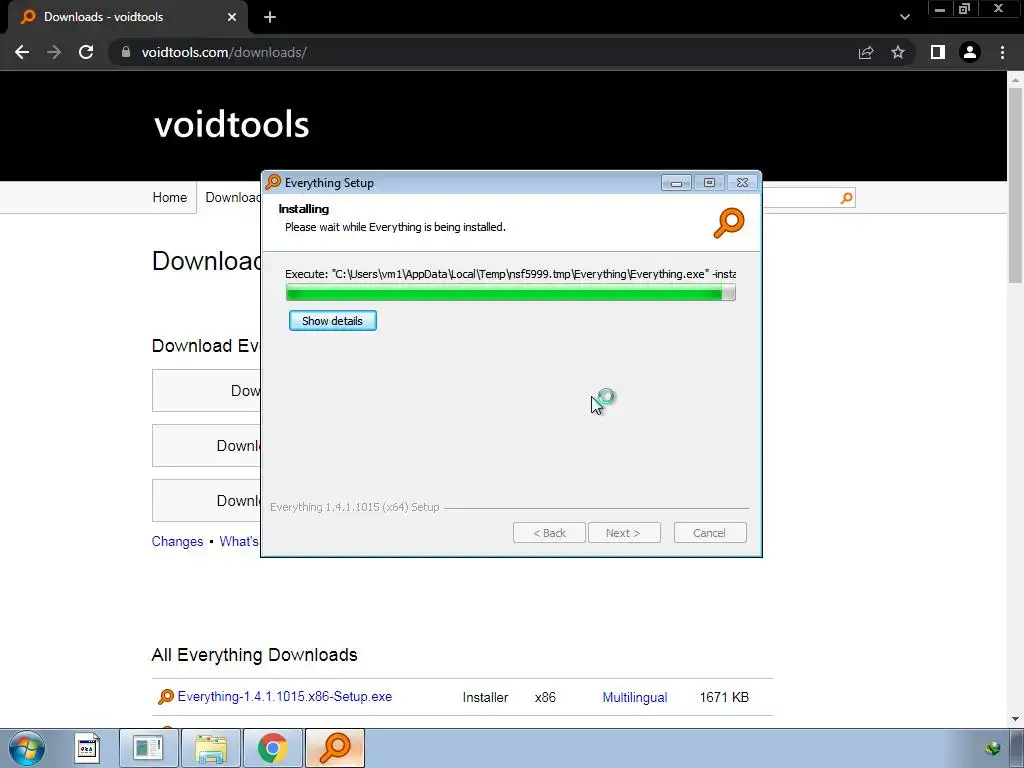Viewport: 1024px width, 768px height.
Task: Click the browser forward arrow
Action: click(x=54, y=52)
